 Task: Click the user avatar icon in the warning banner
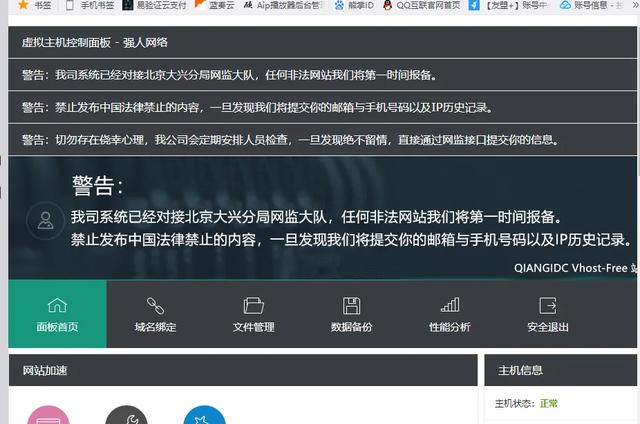click(45, 220)
